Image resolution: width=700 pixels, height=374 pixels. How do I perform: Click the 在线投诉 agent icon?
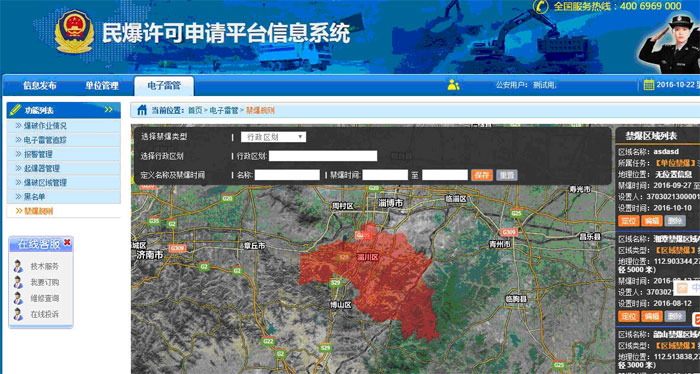(x=18, y=314)
